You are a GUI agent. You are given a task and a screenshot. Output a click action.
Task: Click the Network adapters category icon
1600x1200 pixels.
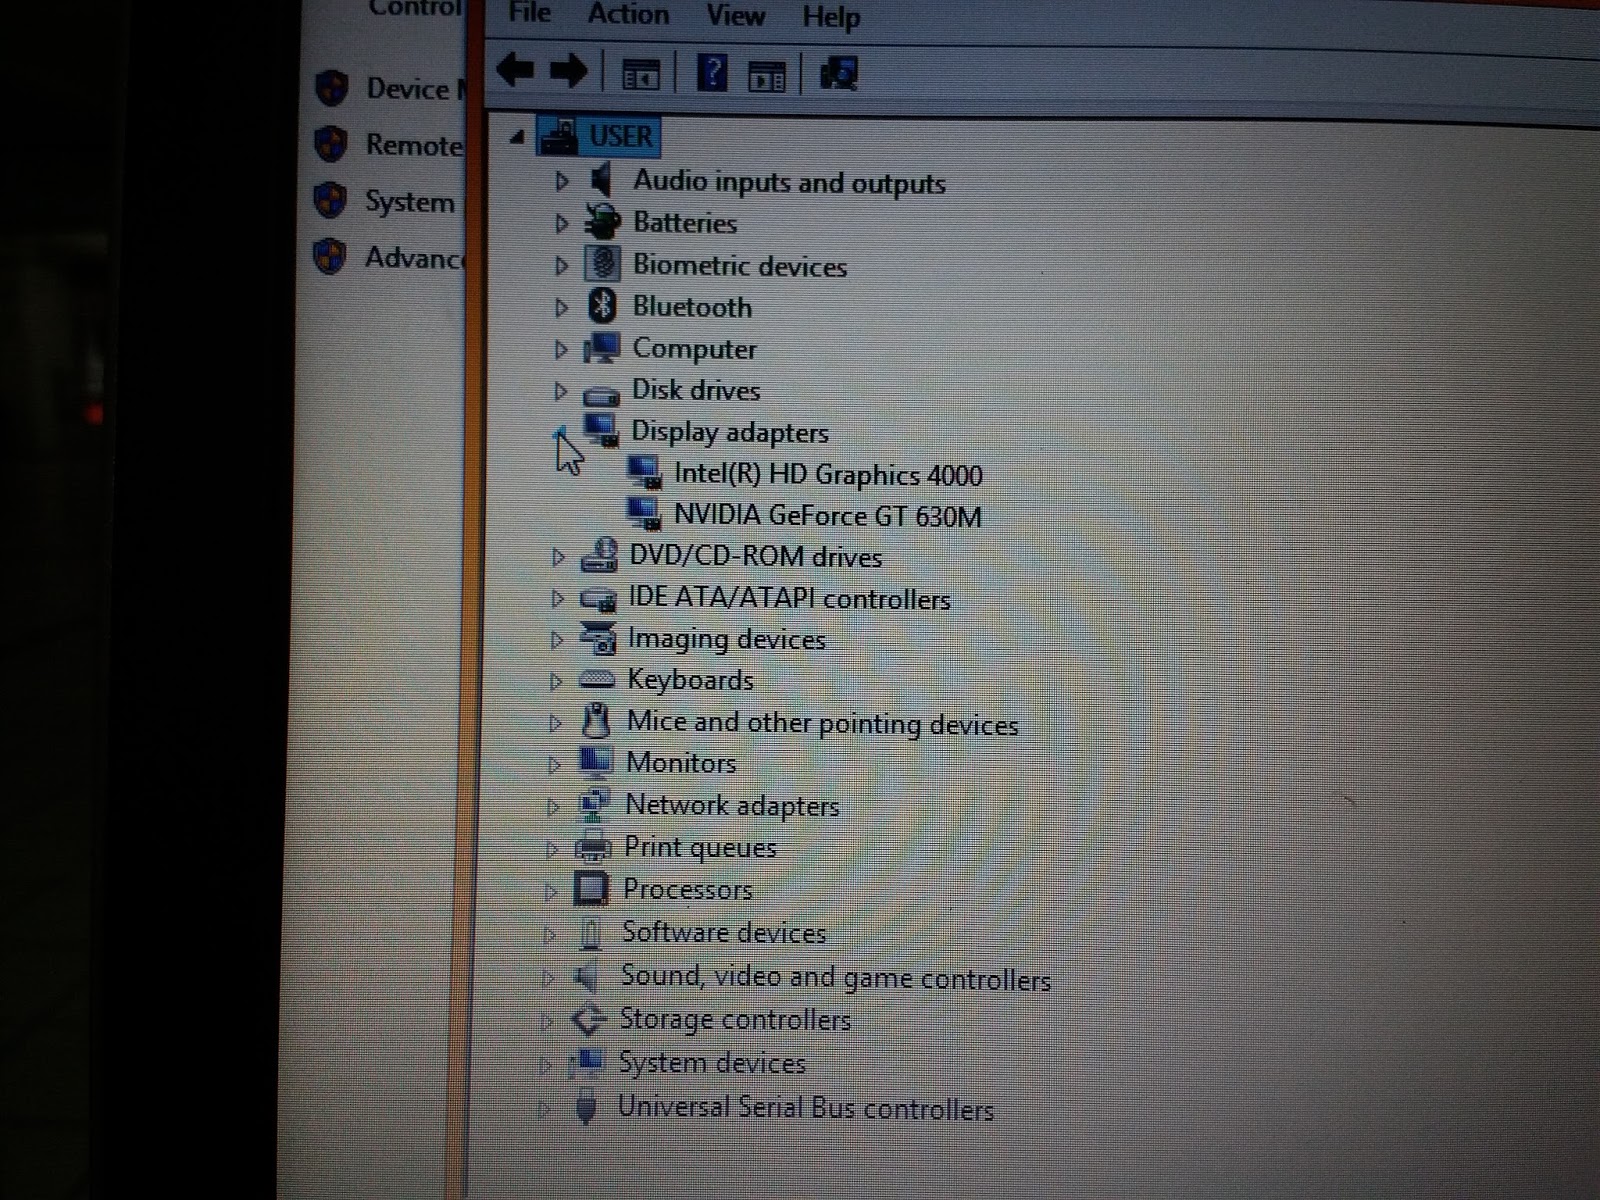tap(595, 804)
